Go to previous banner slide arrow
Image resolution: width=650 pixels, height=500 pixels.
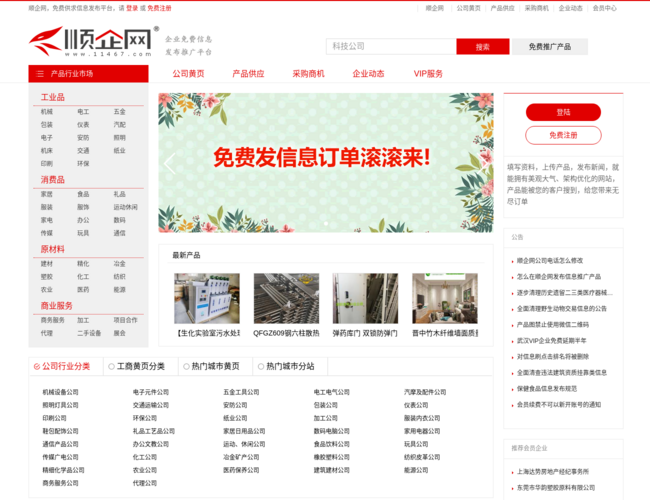click(169, 163)
